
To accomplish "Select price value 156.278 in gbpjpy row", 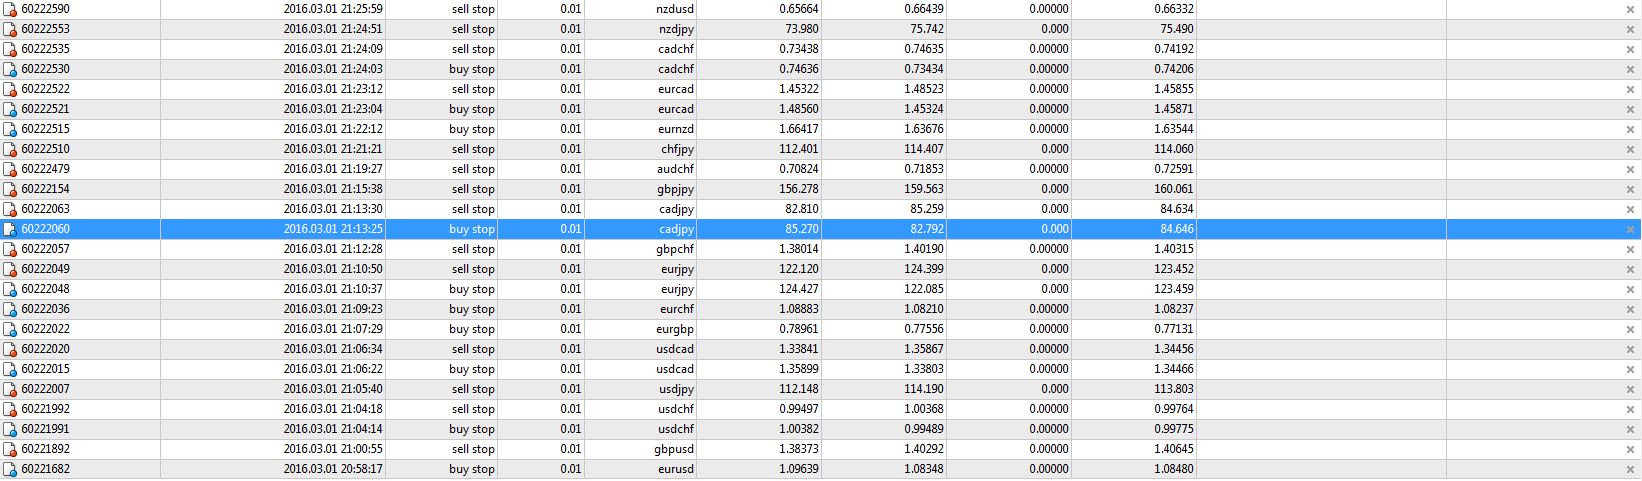I will click(797, 189).
